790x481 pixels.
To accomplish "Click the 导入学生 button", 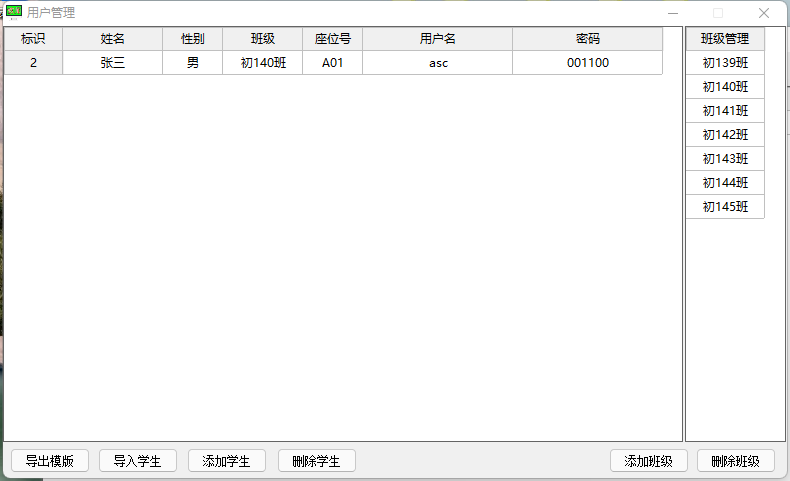I will tap(138, 460).
